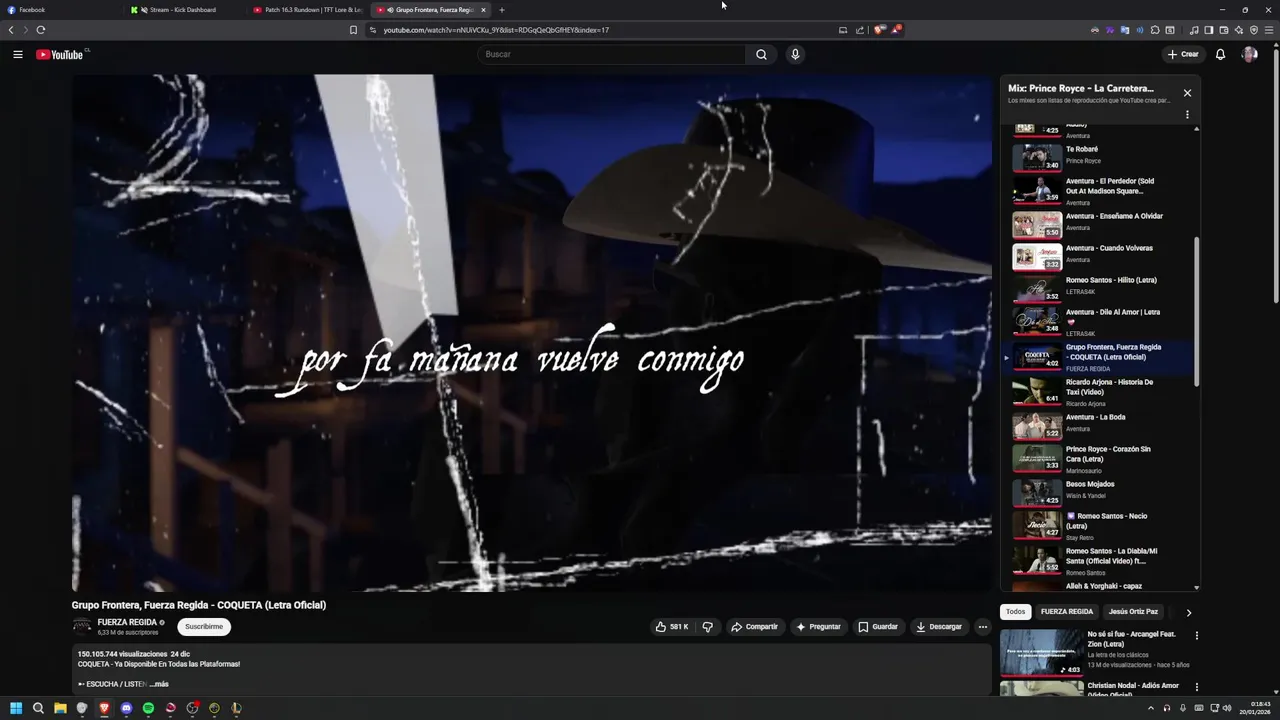Open the notifications bell
The image size is (1280, 720).
[1220, 54]
